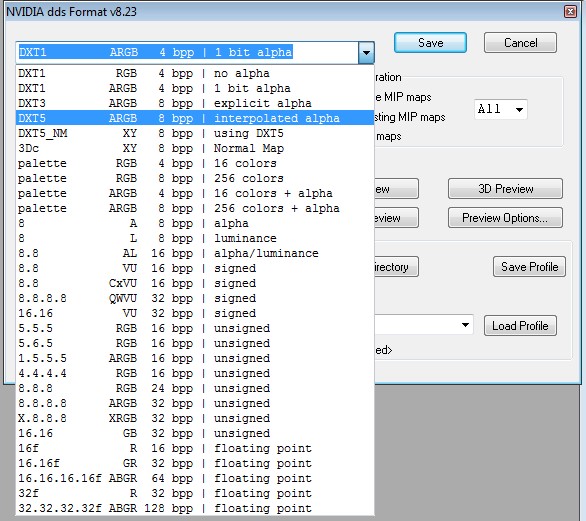Select 8 A 8 bpp alpha format
586x521 pixels.
pyautogui.click(x=195, y=223)
